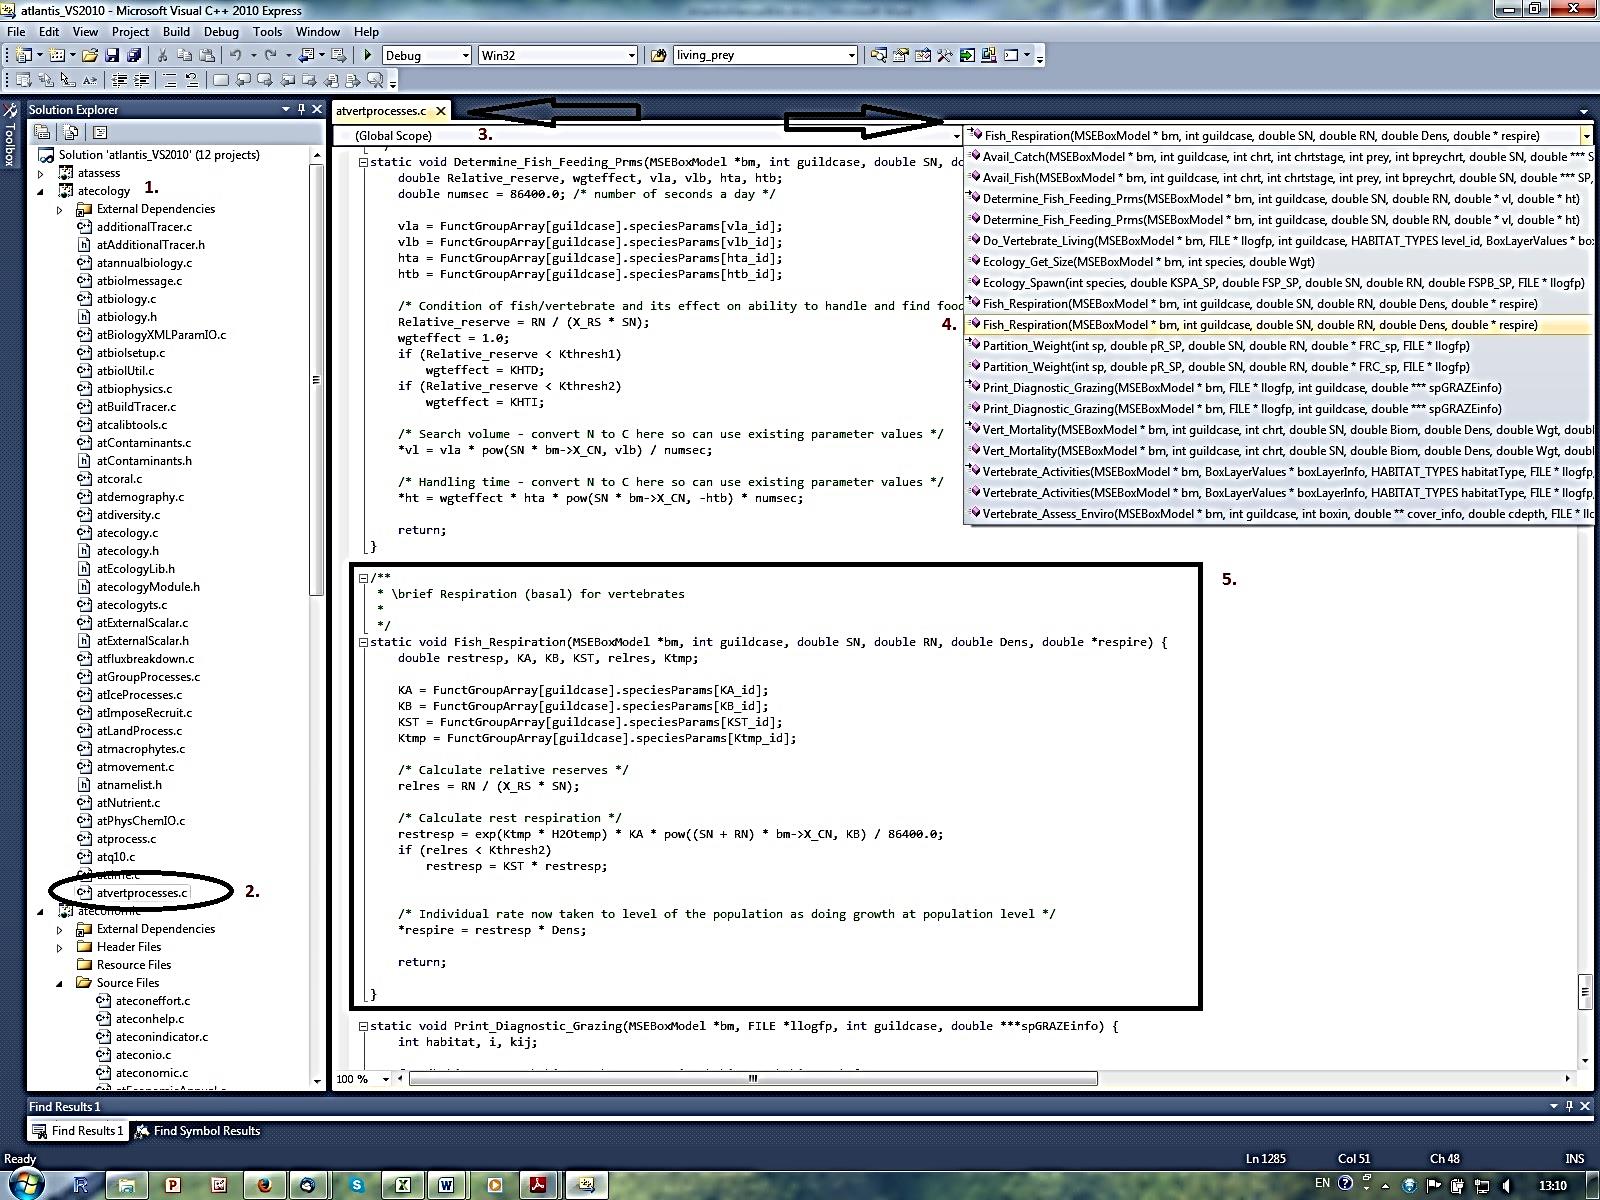
Task: Click the Save icon in the toolbar
Action: pos(112,56)
